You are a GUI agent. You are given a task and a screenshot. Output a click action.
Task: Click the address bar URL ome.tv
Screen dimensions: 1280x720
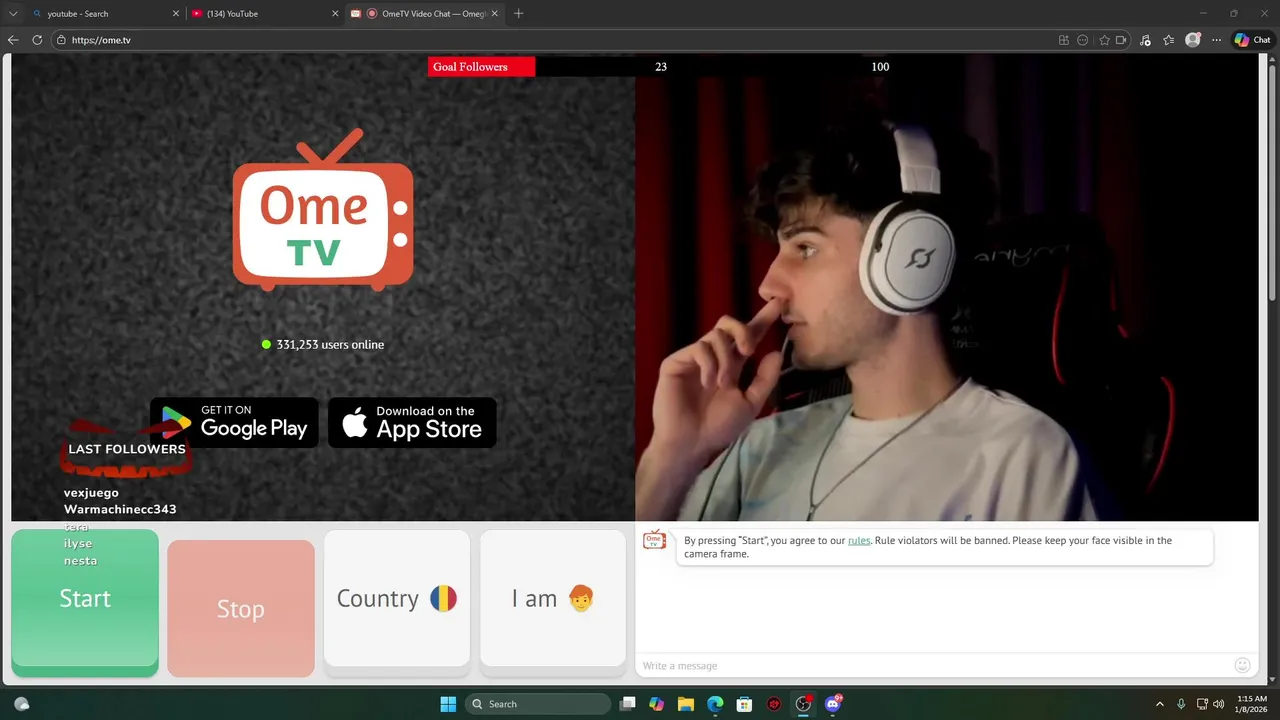(x=101, y=40)
